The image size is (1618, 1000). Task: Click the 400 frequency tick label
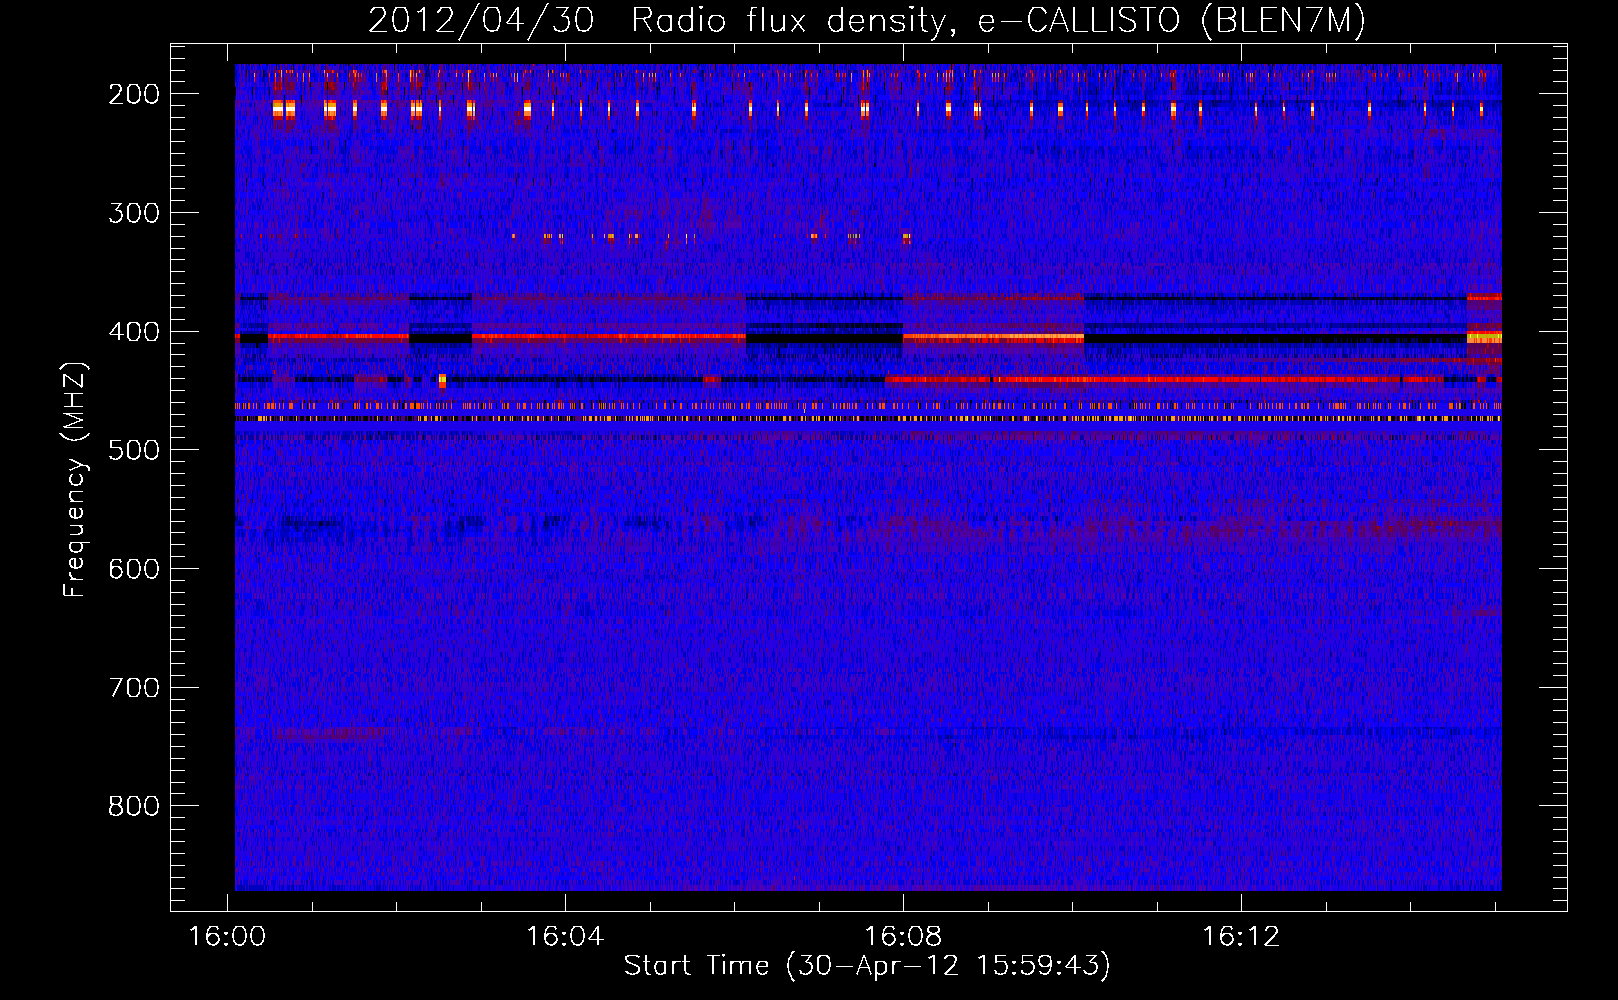[x=134, y=332]
